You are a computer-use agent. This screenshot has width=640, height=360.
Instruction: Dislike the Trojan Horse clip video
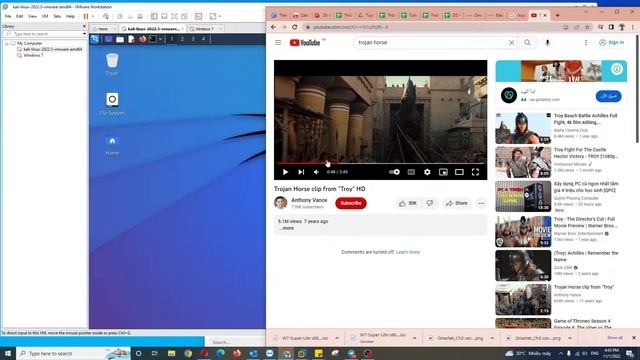pos(430,203)
